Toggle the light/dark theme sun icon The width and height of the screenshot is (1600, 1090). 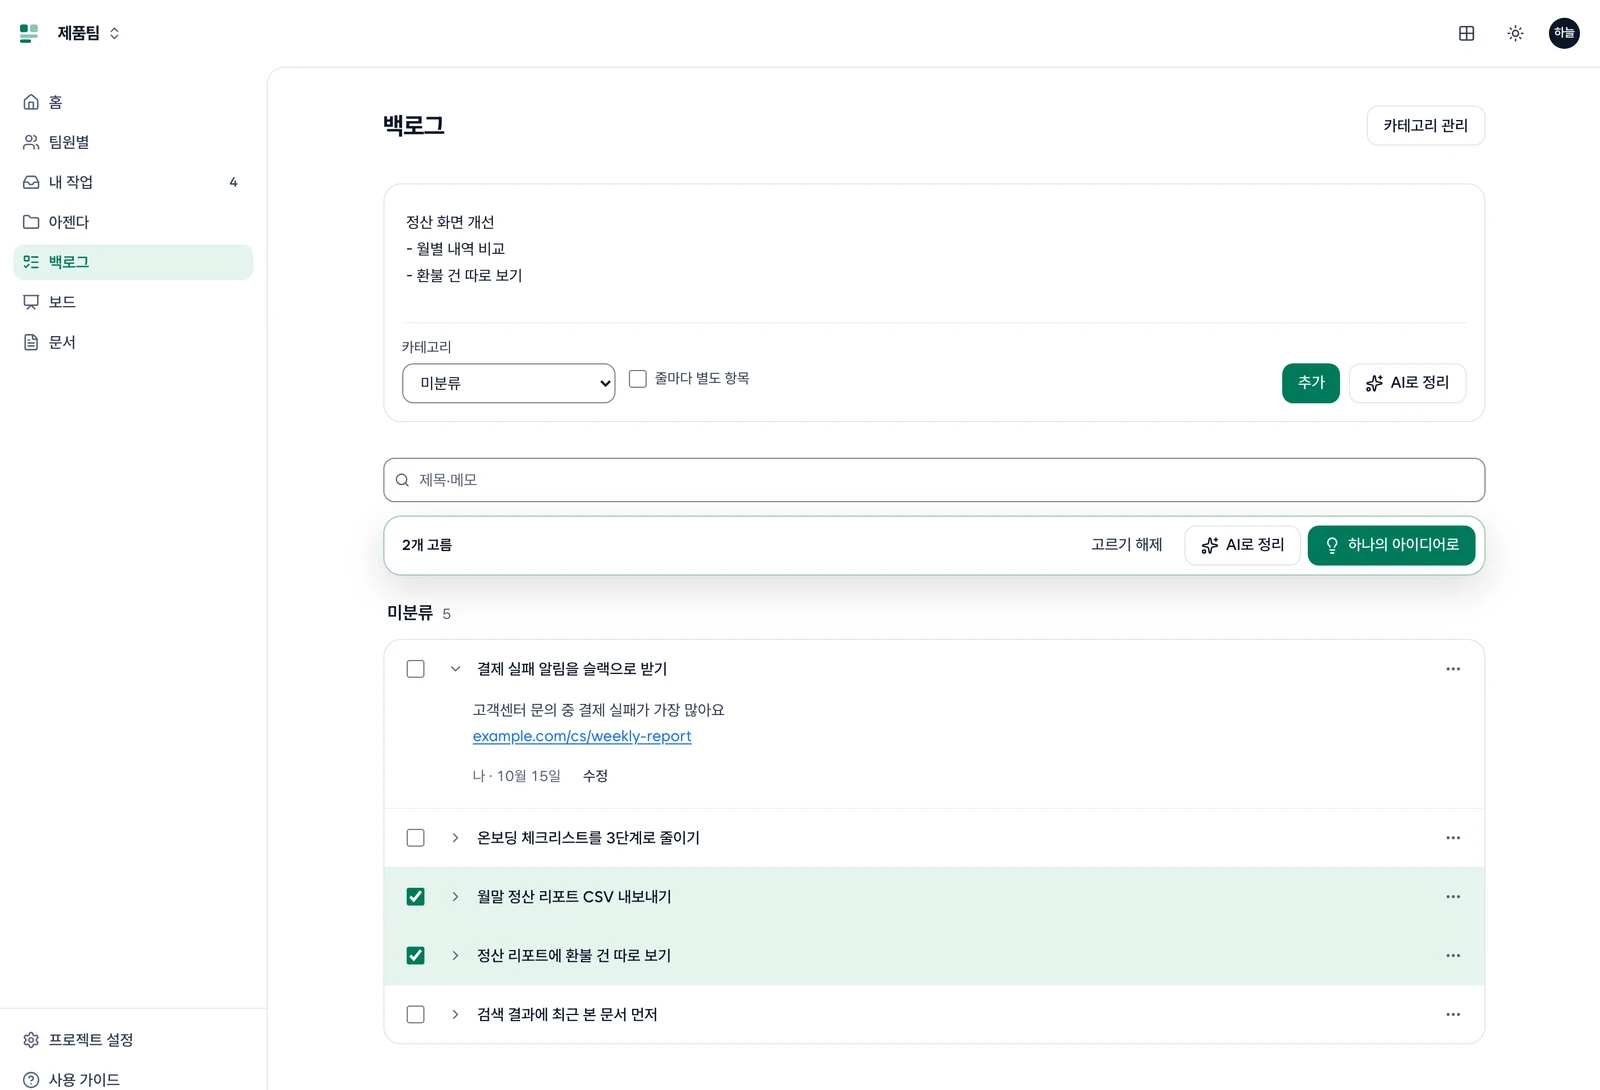coord(1515,33)
